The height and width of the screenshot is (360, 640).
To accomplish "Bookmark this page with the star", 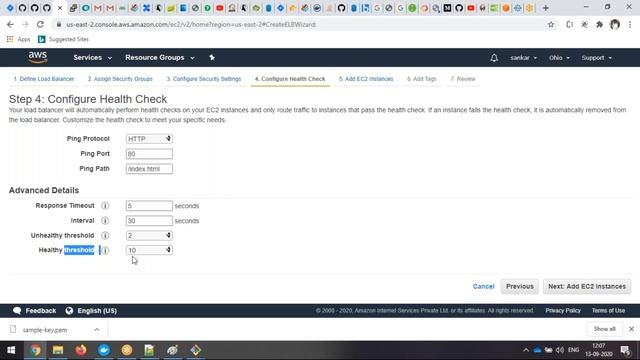I will (x=551, y=24).
